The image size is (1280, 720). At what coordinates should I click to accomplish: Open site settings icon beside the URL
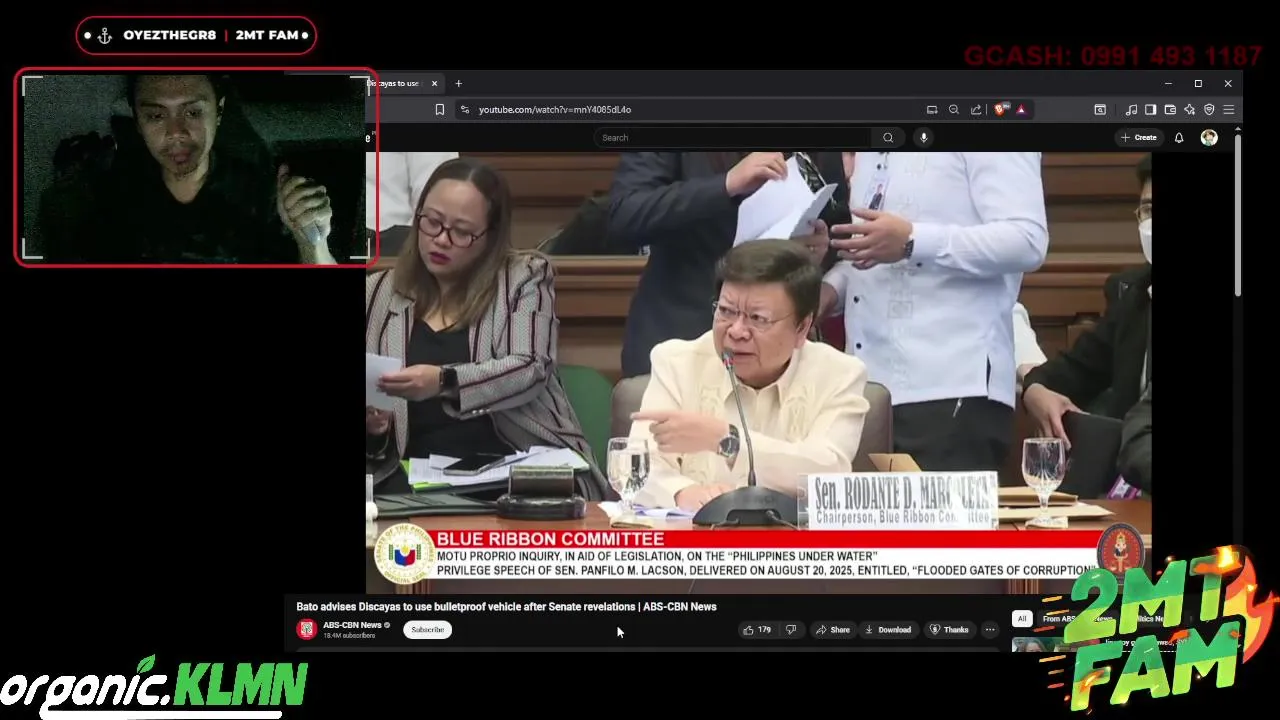[x=464, y=110]
